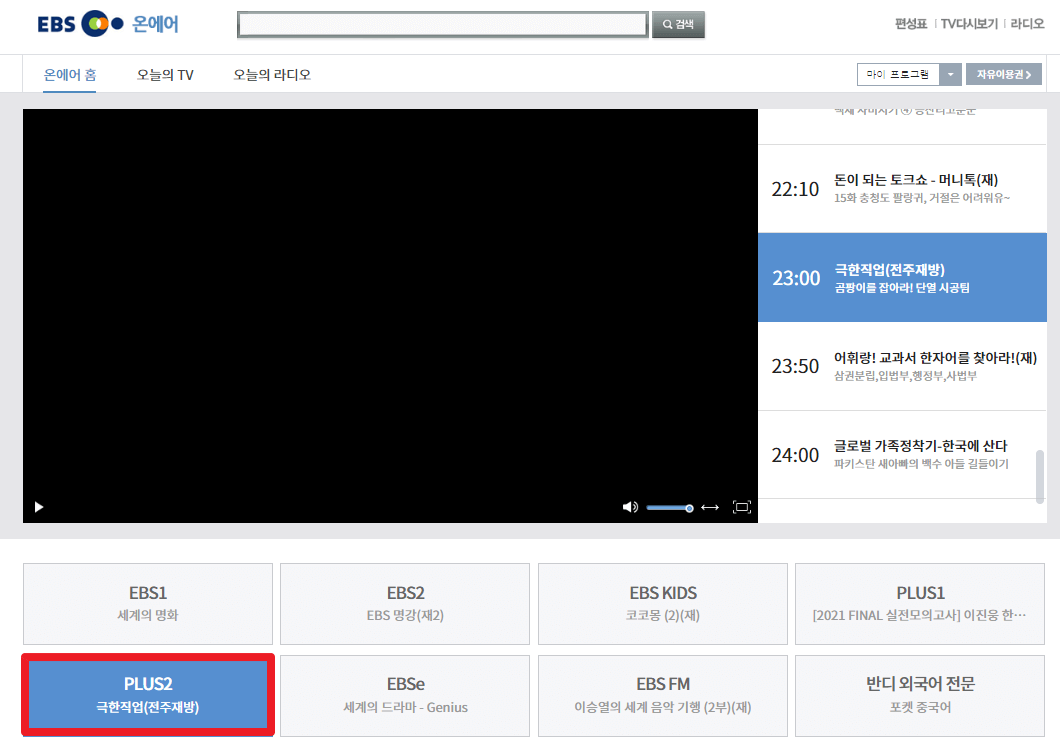Image resolution: width=1060 pixels, height=748 pixels.
Task: Focus the search input field
Action: [443, 24]
